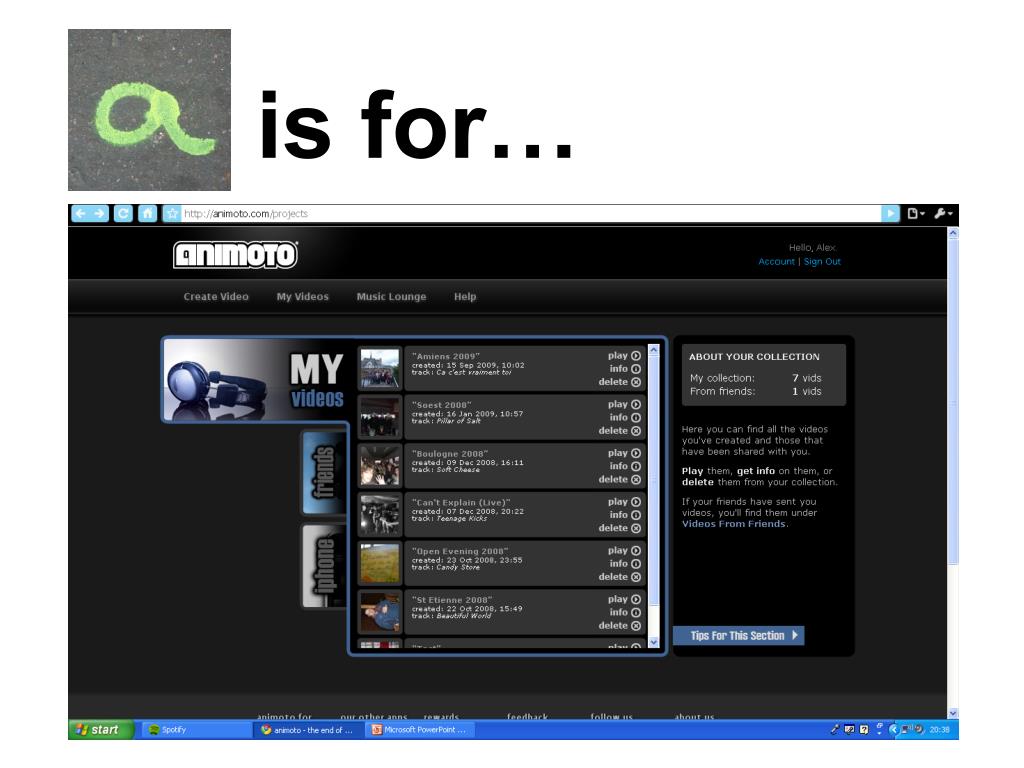The width and height of the screenshot is (1024, 768).
Task: Delete the "Boulogne 2008" video
Action: click(x=619, y=479)
